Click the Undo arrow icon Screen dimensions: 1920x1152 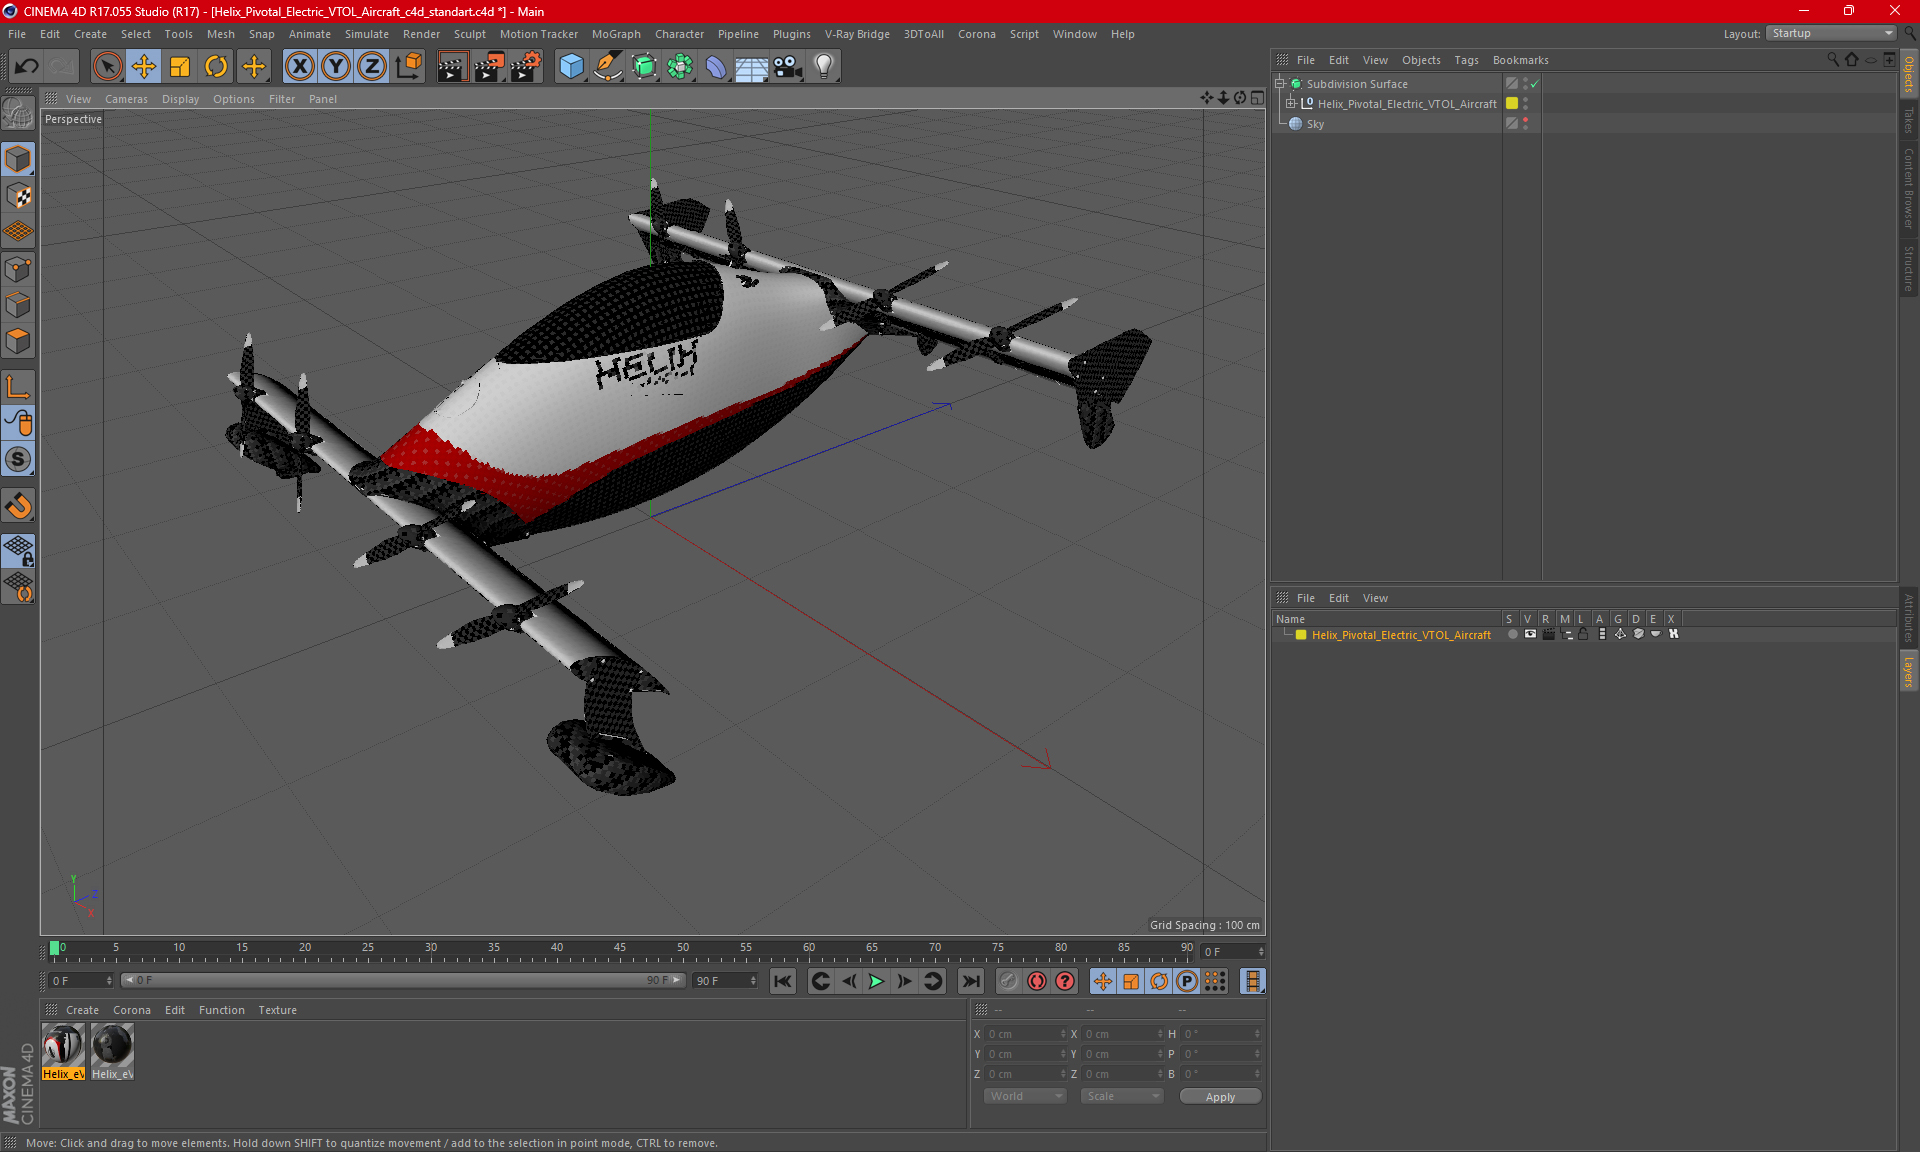tap(27, 67)
